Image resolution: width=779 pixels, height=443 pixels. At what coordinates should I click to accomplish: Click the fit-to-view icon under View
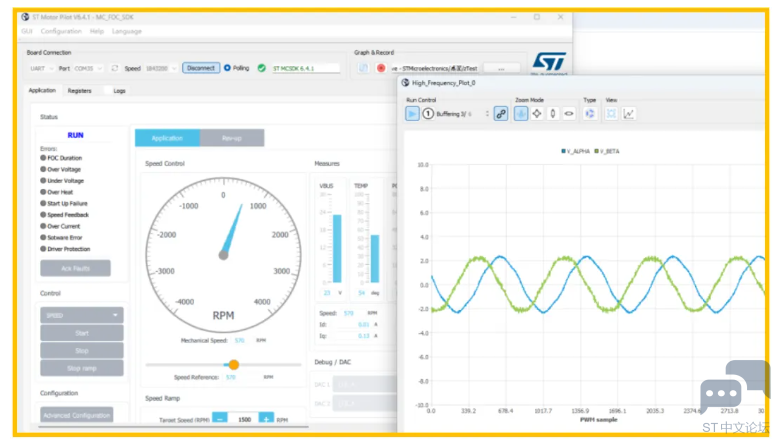click(x=611, y=114)
